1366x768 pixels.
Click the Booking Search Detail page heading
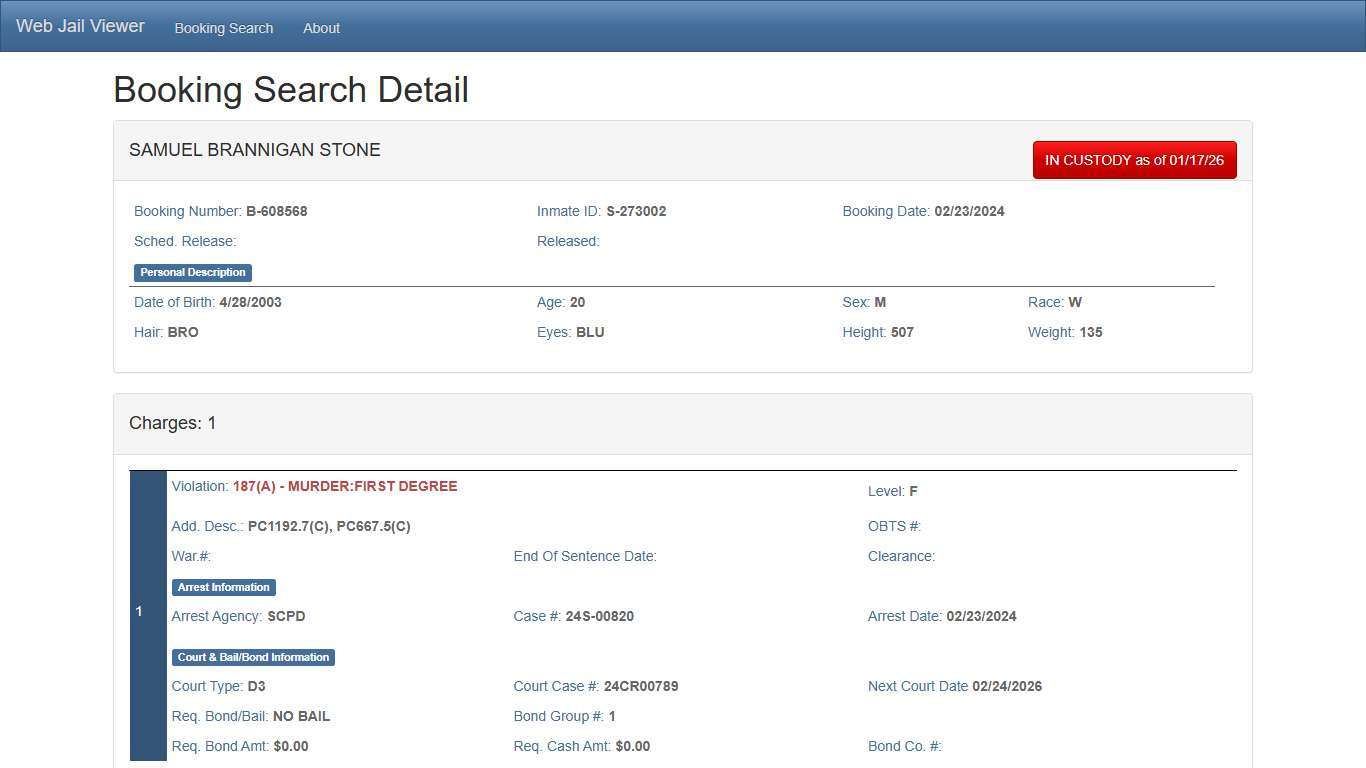pyautogui.click(x=291, y=90)
